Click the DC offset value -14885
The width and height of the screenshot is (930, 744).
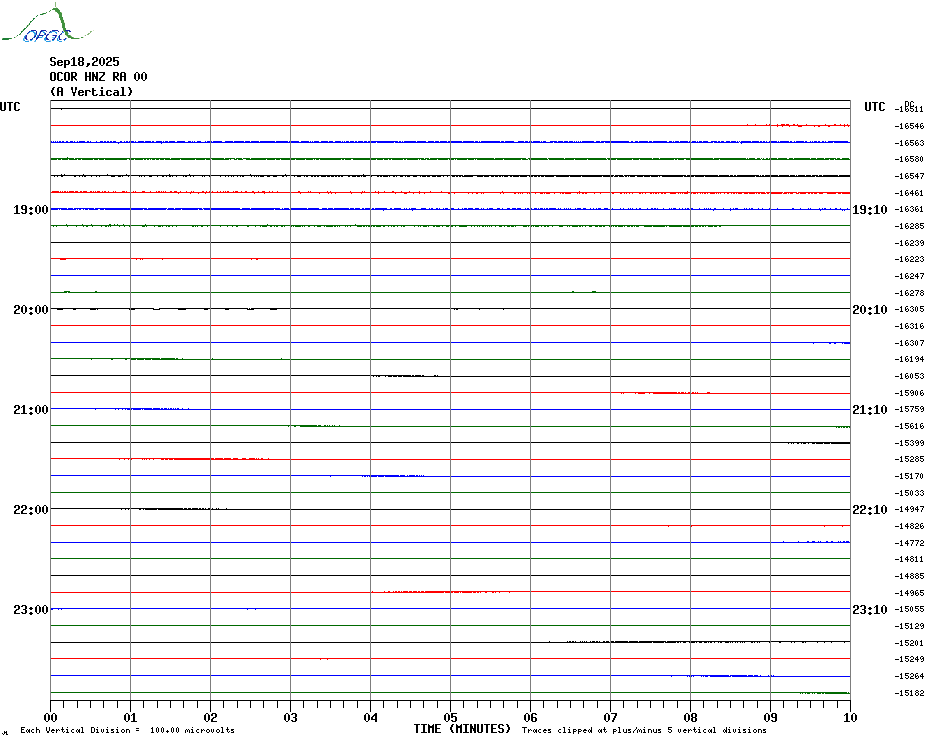click(x=909, y=576)
